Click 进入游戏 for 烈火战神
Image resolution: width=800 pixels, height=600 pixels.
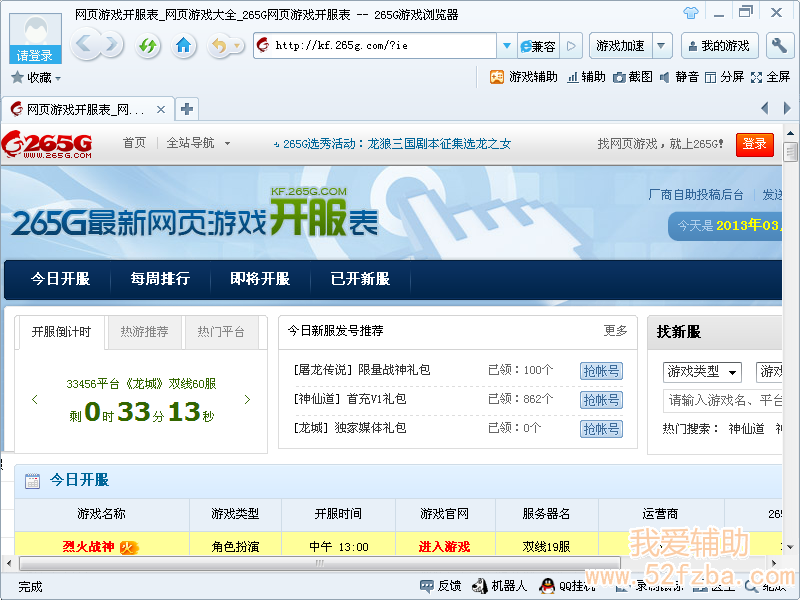[444, 547]
